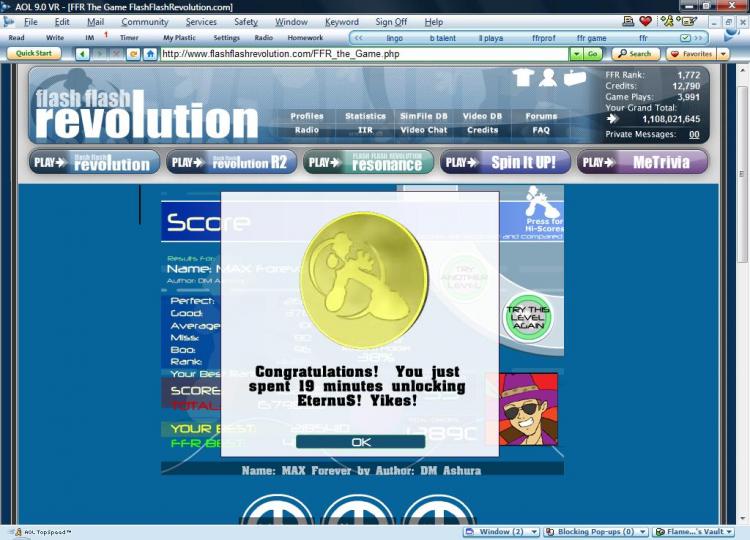Click the Write mail toolbar button
The width and height of the screenshot is (750, 540).
[x=55, y=38]
